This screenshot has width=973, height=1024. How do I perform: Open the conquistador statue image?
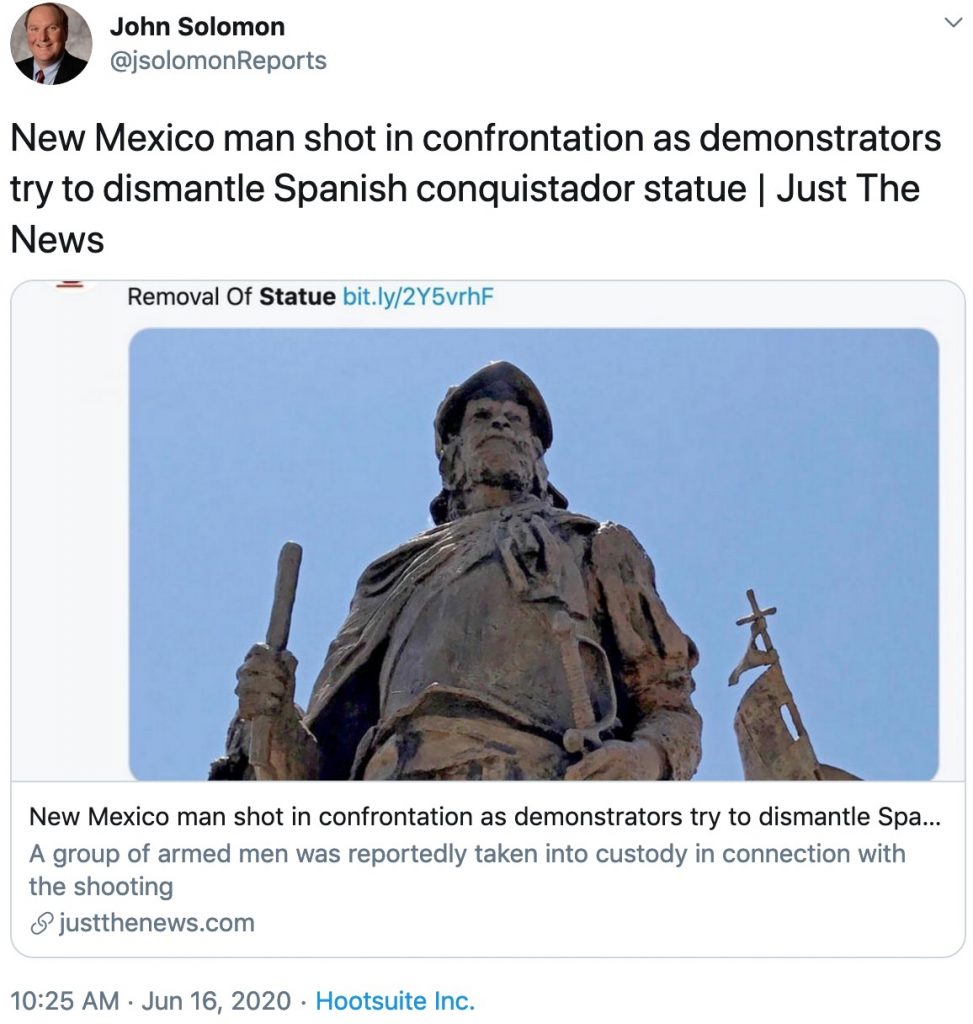pos(534,554)
